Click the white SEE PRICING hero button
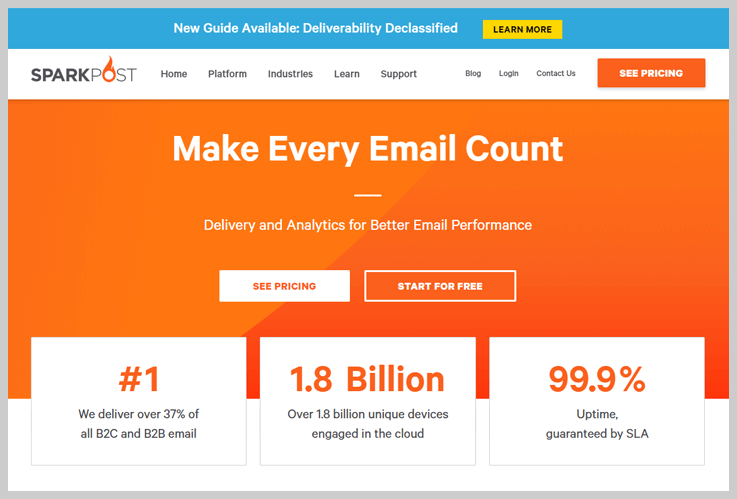This screenshot has height=499, width=737. point(284,286)
